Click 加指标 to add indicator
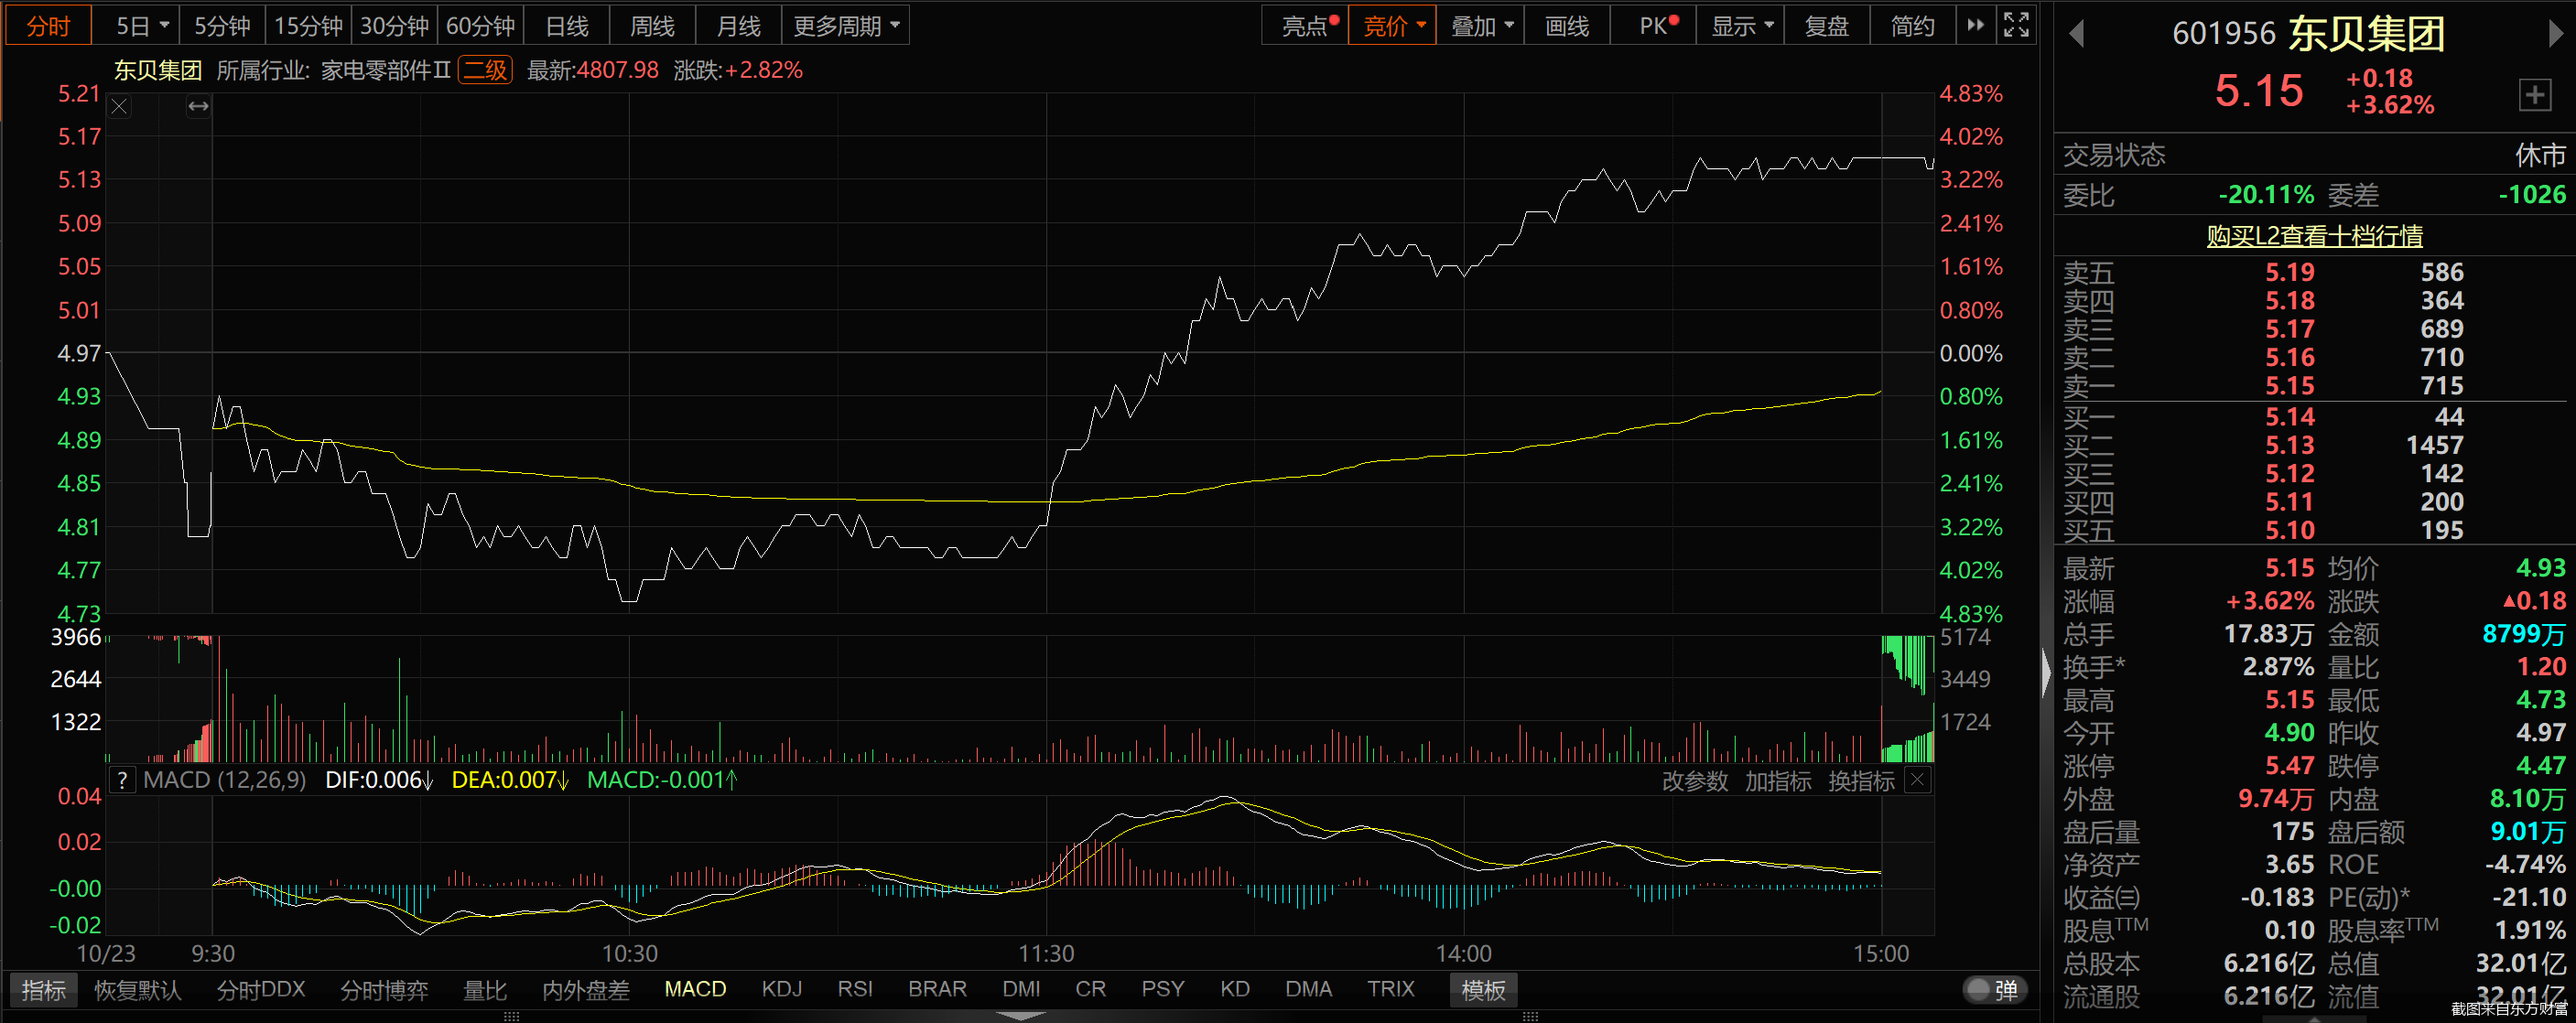This screenshot has height=1023, width=2576. (x=1778, y=781)
